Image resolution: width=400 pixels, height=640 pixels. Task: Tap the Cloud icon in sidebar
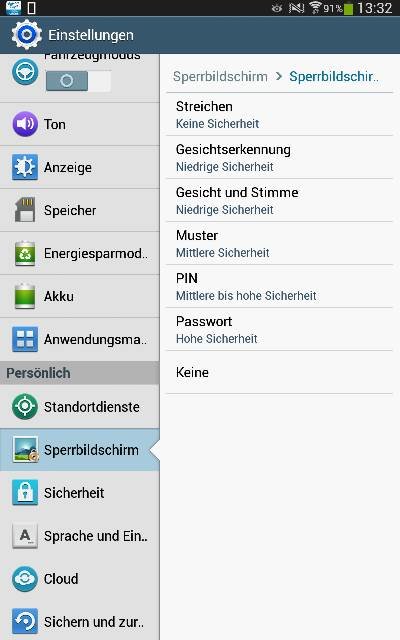coord(25,579)
